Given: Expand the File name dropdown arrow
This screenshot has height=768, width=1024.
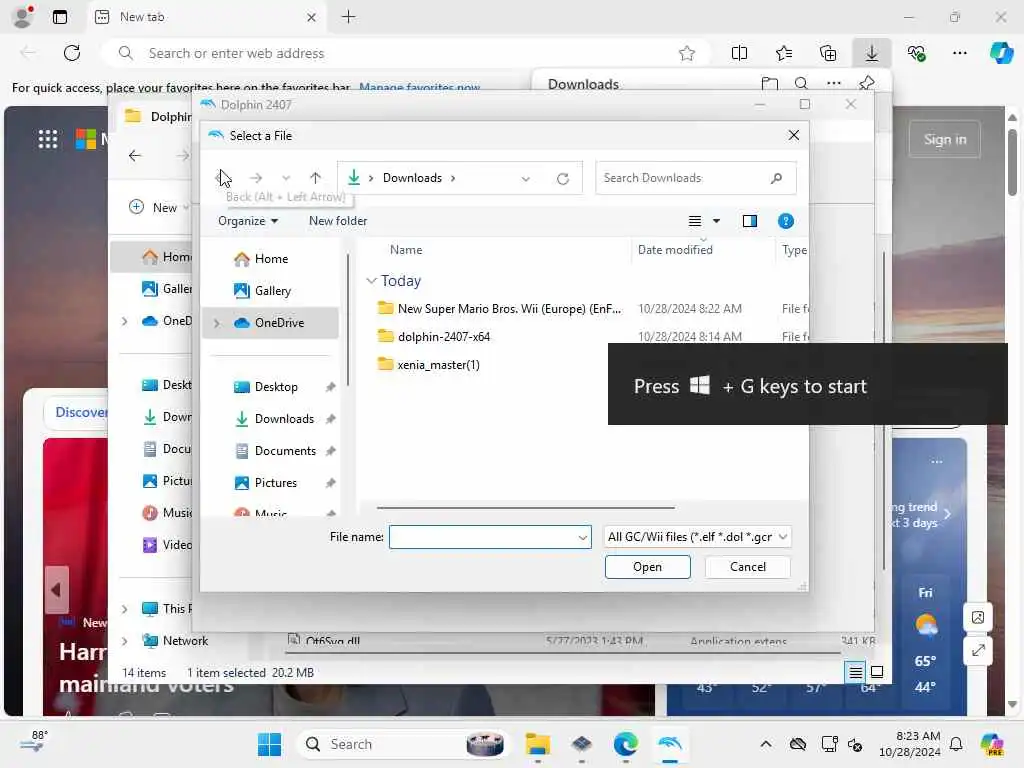Looking at the screenshot, I should click(x=583, y=537).
